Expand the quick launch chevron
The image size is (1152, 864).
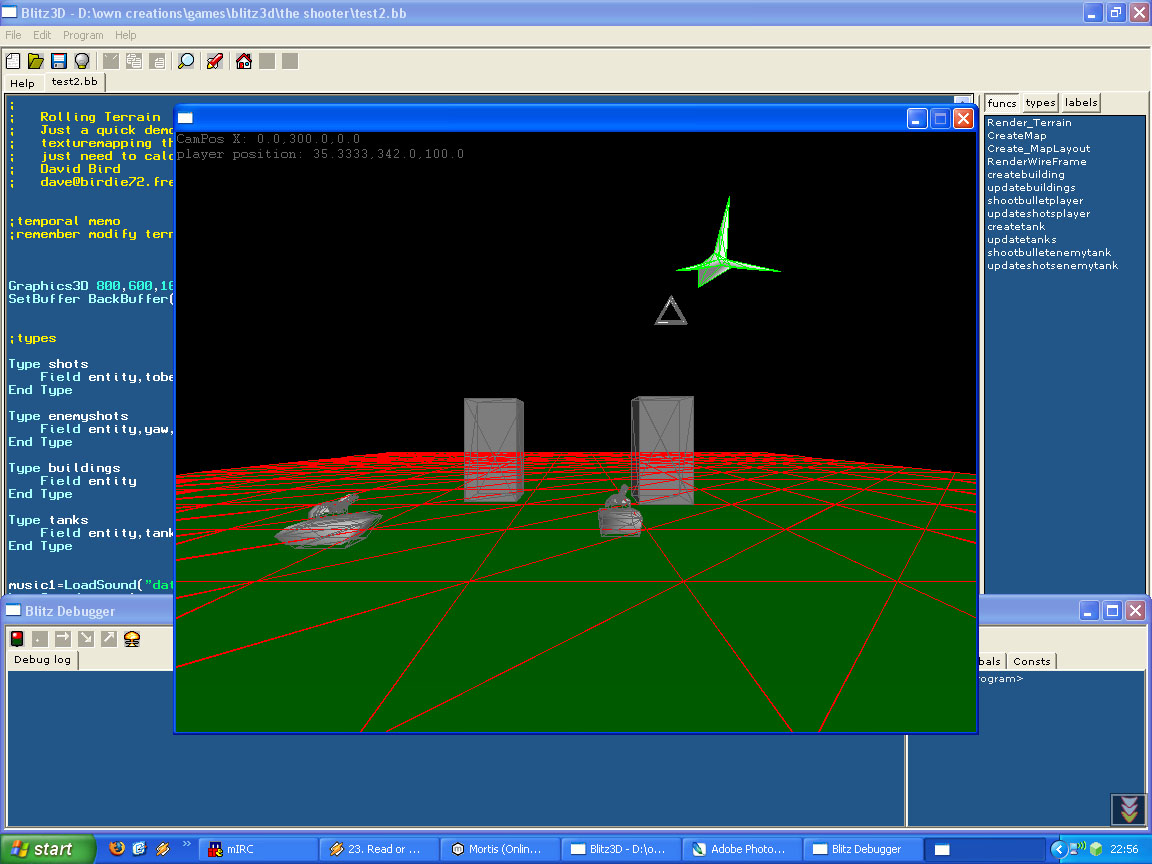[x=187, y=843]
